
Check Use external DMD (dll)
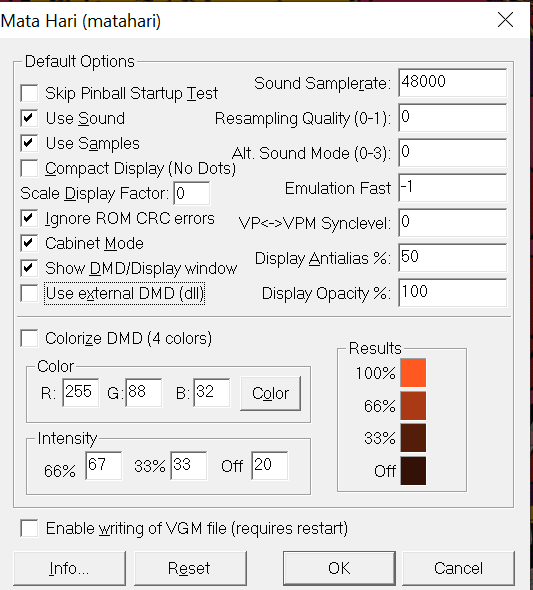29,293
